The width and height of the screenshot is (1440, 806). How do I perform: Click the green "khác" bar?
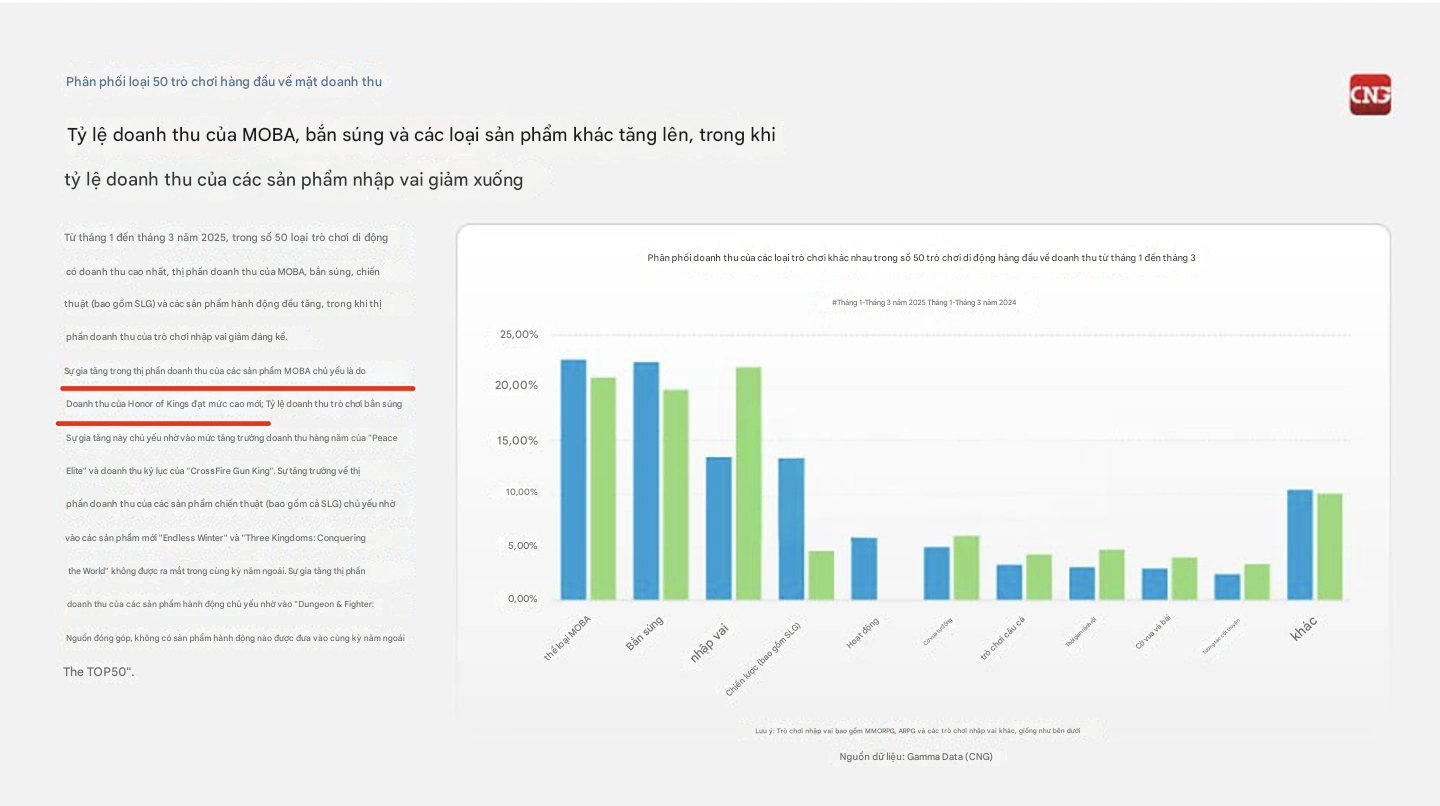point(1329,547)
